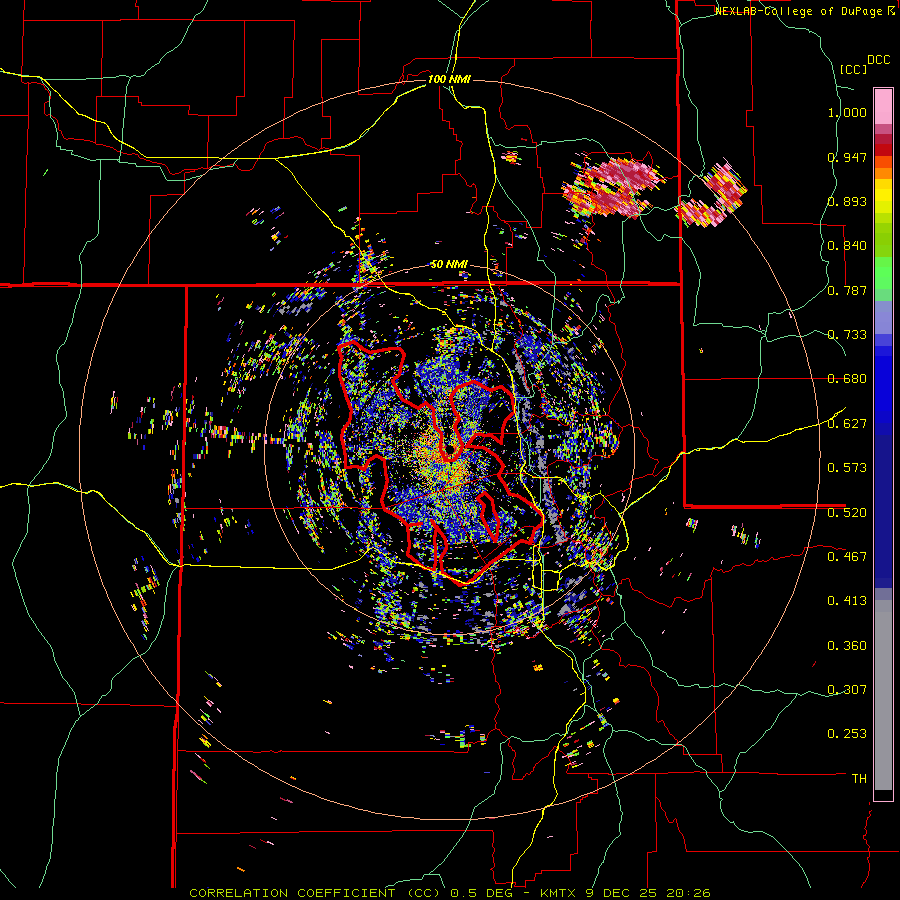This screenshot has height=900, width=900.
Task: Select the 0.627 scale value
Action: click(847, 424)
